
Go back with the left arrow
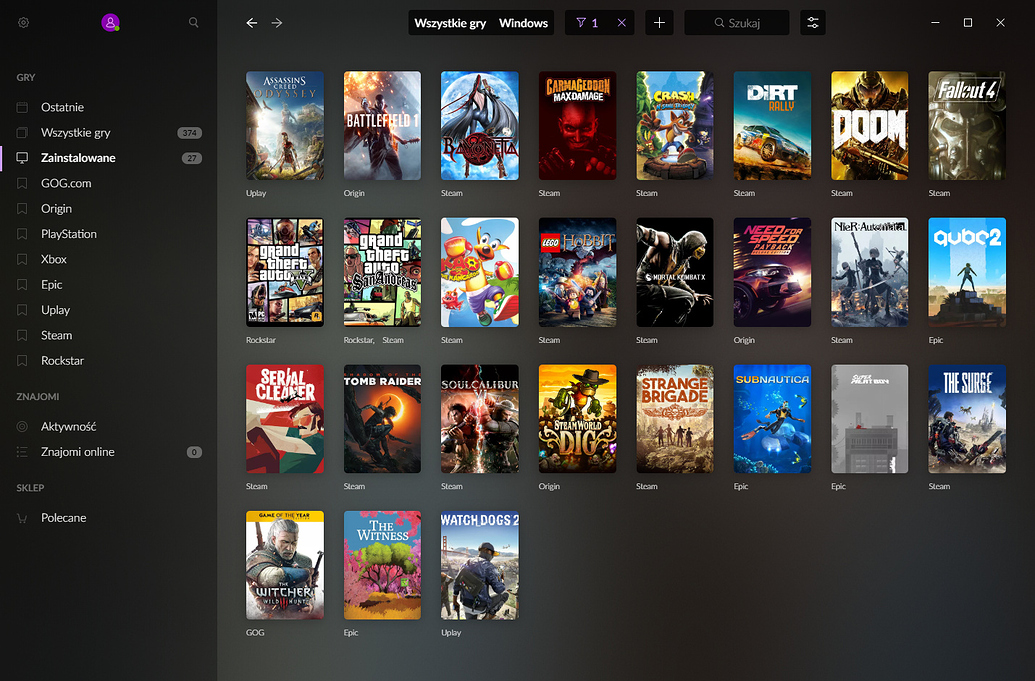point(251,23)
